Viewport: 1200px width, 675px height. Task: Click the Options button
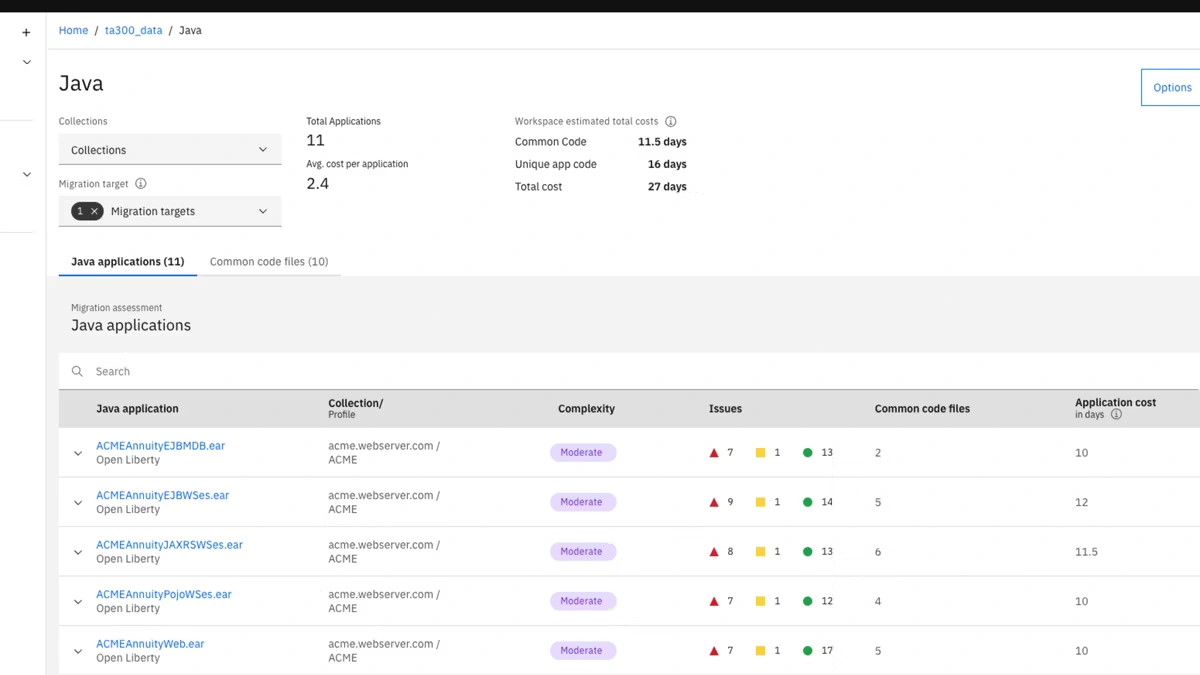(x=1171, y=87)
